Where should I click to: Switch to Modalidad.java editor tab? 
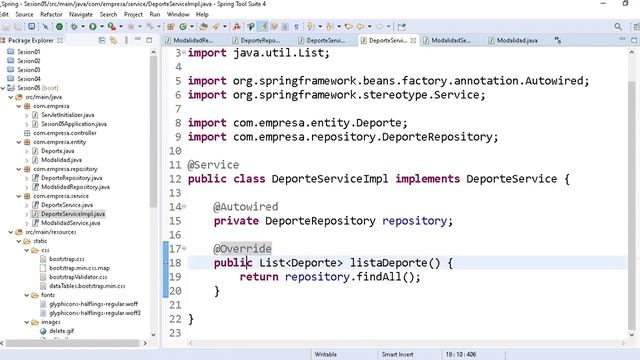point(513,40)
